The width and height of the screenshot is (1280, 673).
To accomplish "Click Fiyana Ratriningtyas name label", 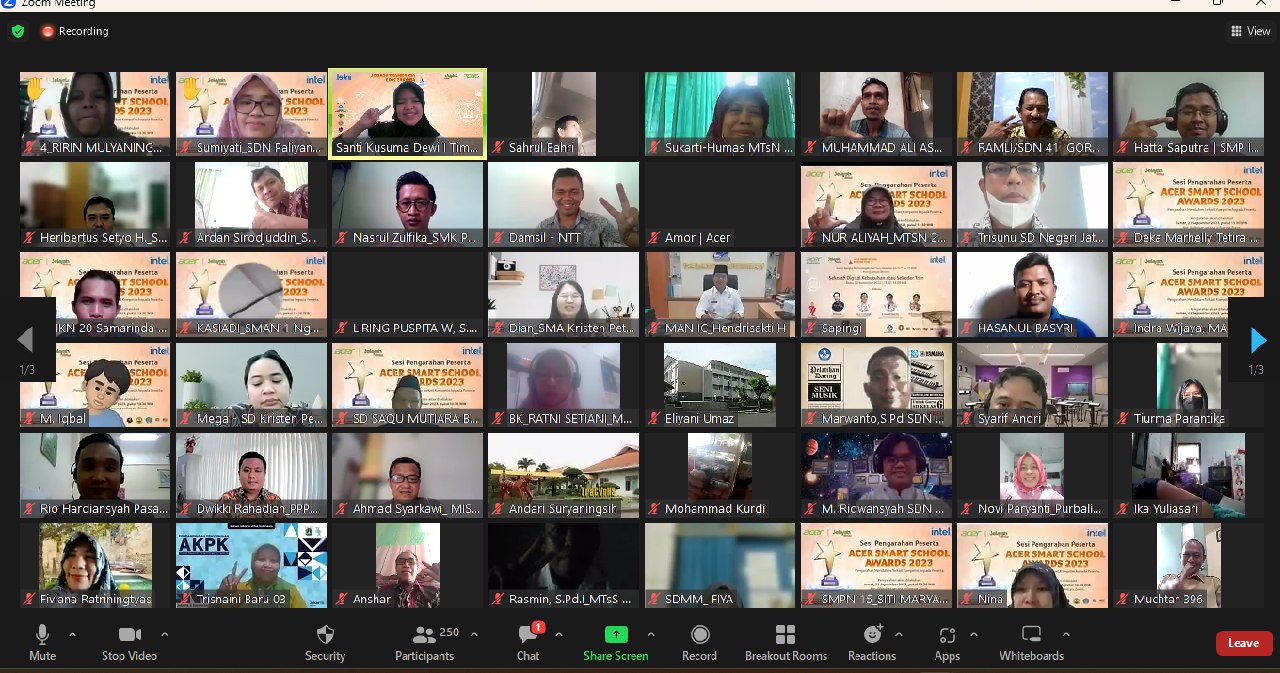I will (x=97, y=599).
